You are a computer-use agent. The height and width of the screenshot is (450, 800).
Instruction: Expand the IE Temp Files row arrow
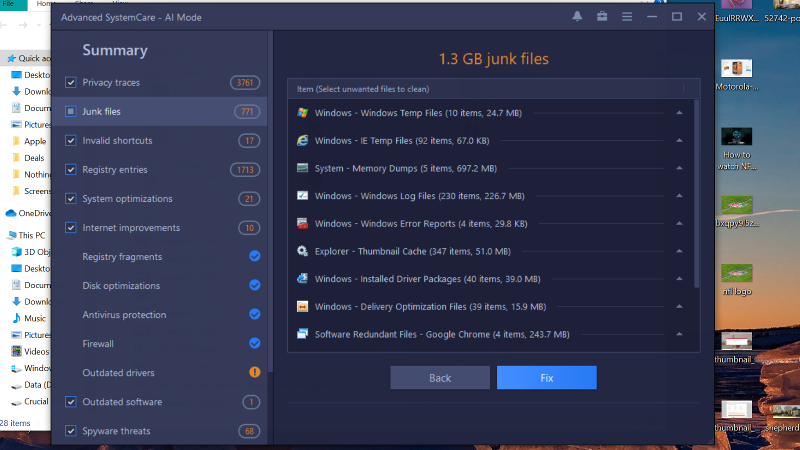(679, 140)
